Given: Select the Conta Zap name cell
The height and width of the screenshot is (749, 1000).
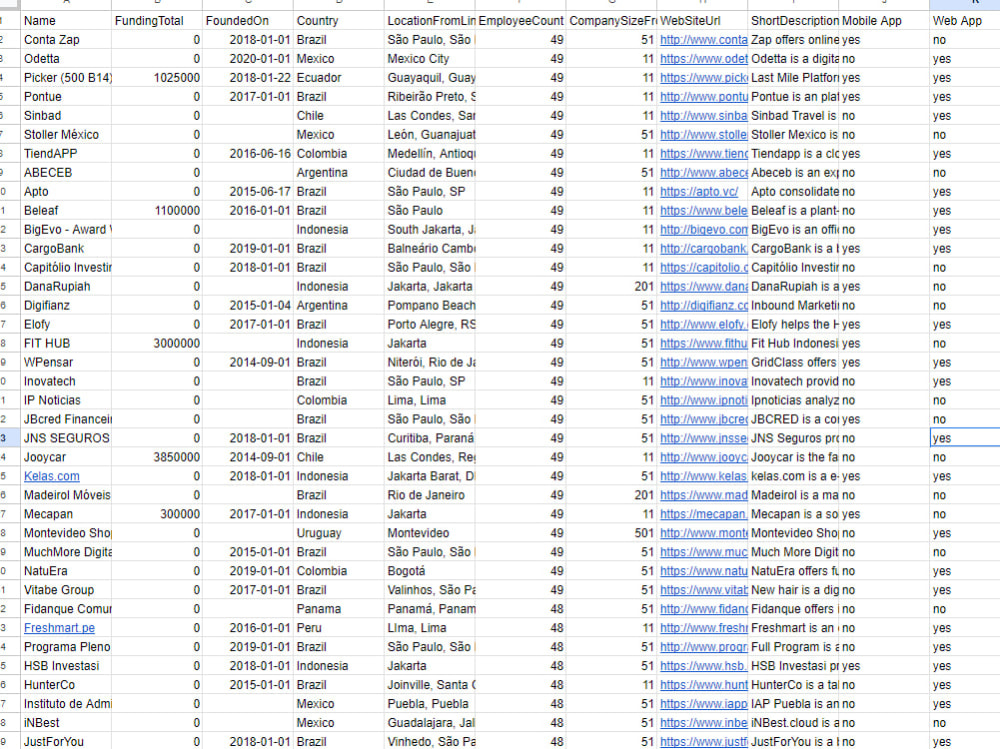Looking at the screenshot, I should pos(66,40).
